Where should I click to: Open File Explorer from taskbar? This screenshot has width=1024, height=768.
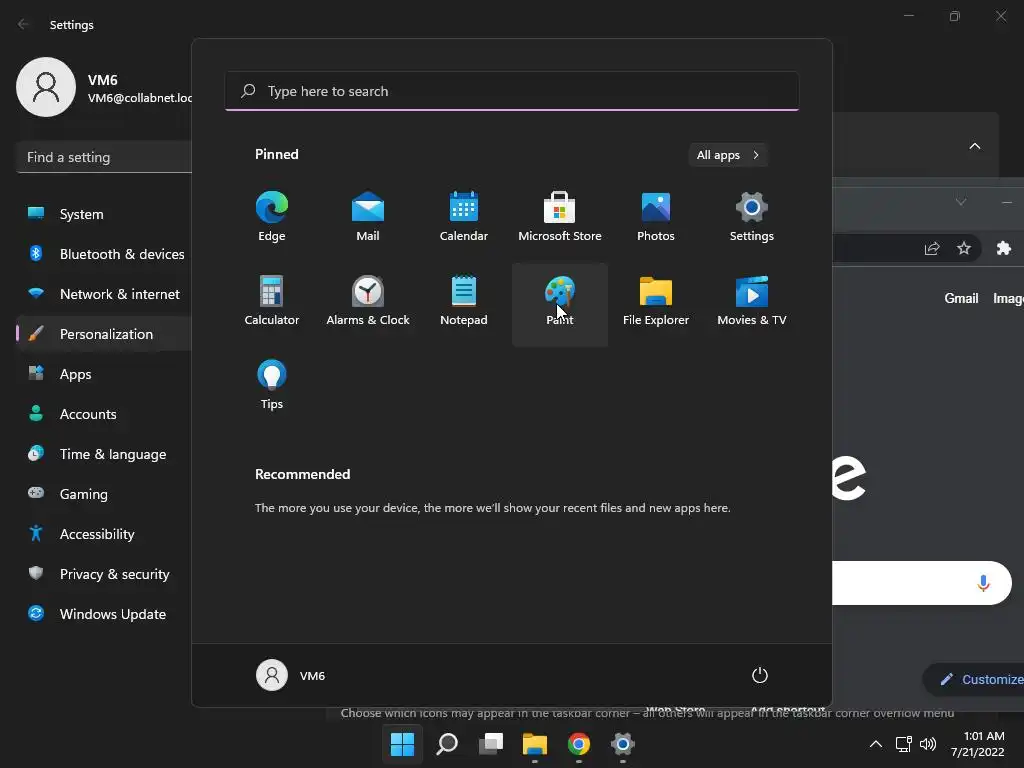click(535, 744)
